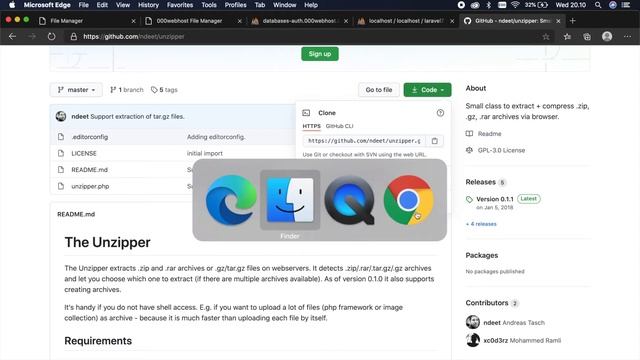Open macOS Control Center icon

click(x=626, y=5)
